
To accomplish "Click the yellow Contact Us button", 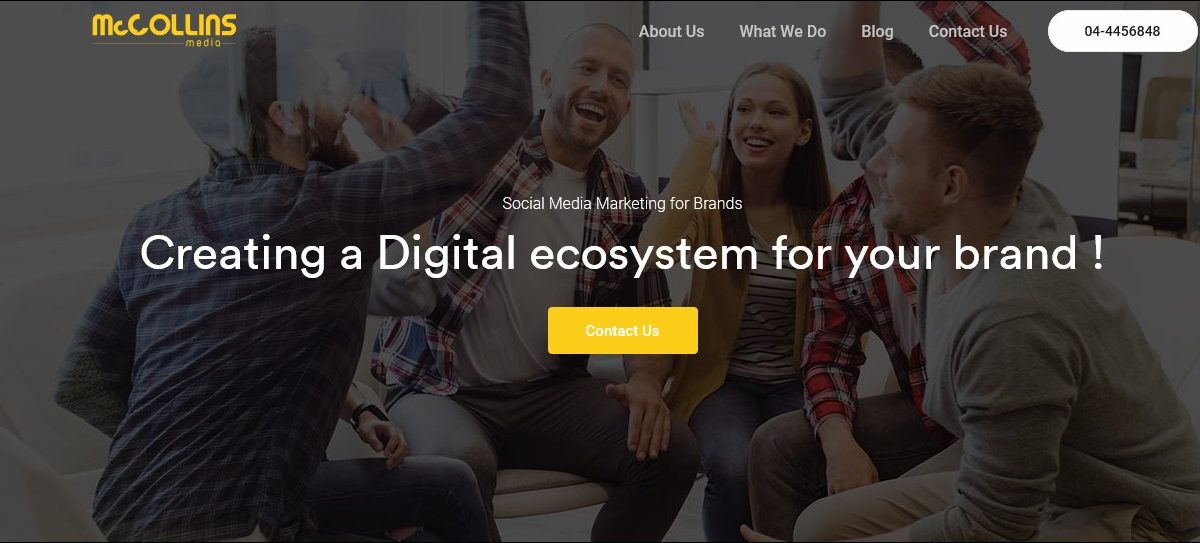I will (622, 331).
